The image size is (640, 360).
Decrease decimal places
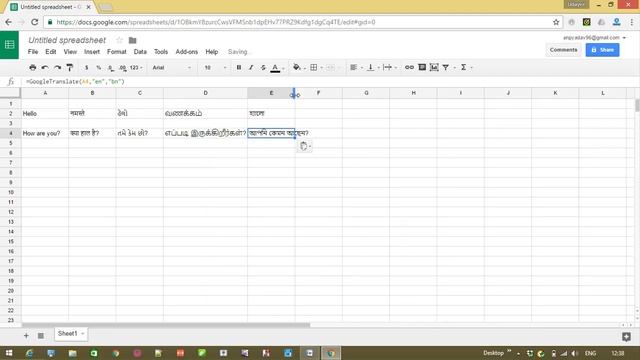(111, 68)
